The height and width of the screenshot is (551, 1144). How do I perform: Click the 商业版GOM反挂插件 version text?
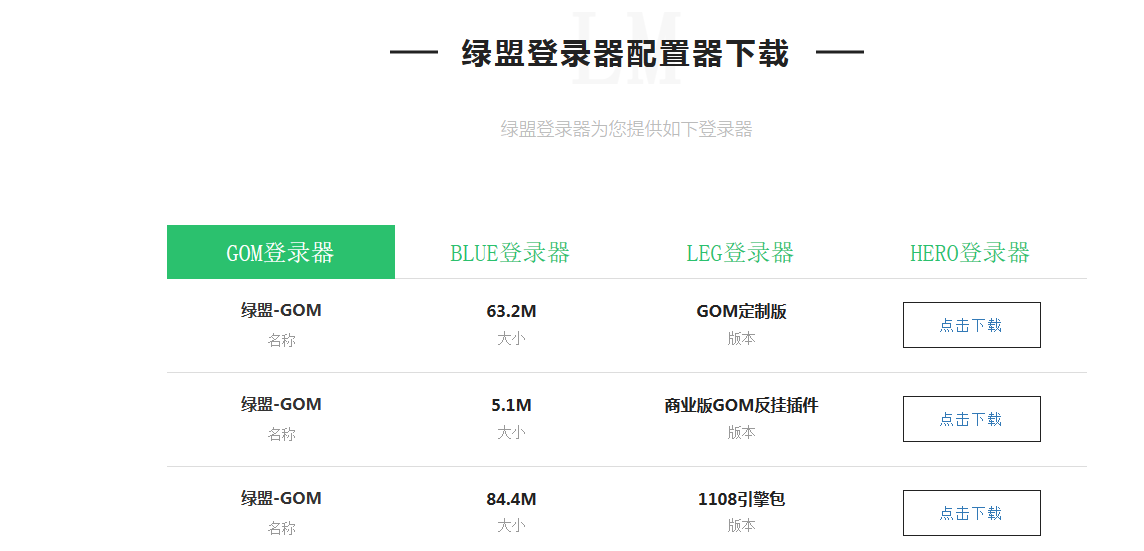tap(741, 406)
